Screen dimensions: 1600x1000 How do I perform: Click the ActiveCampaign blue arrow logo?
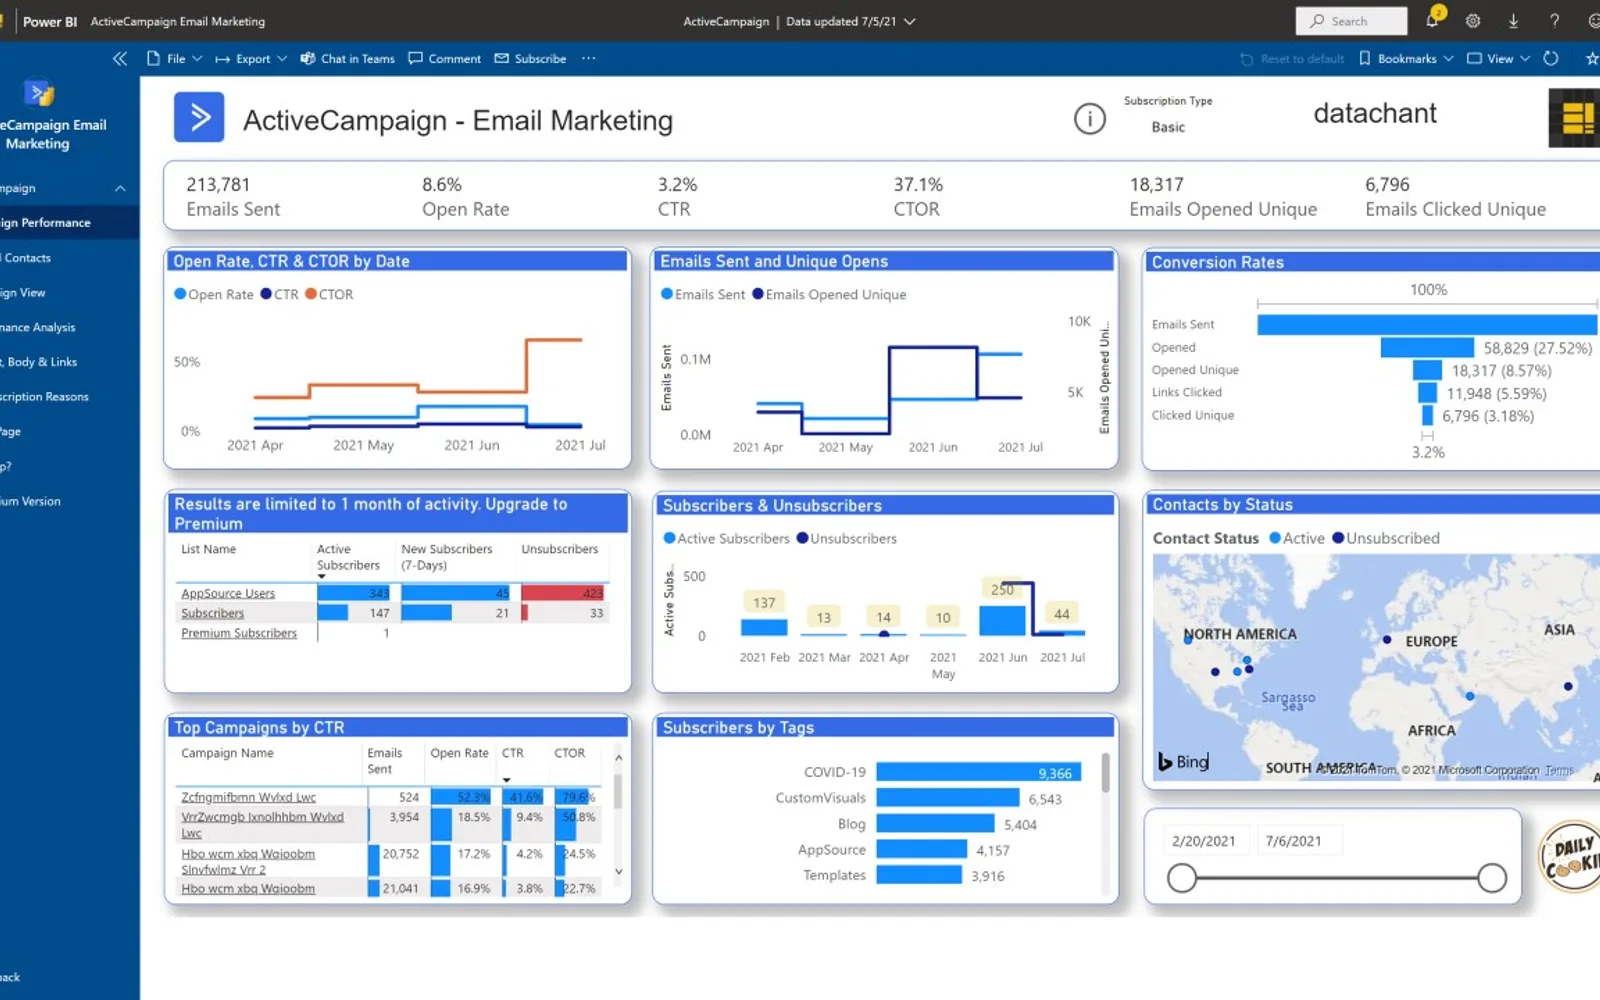point(199,118)
